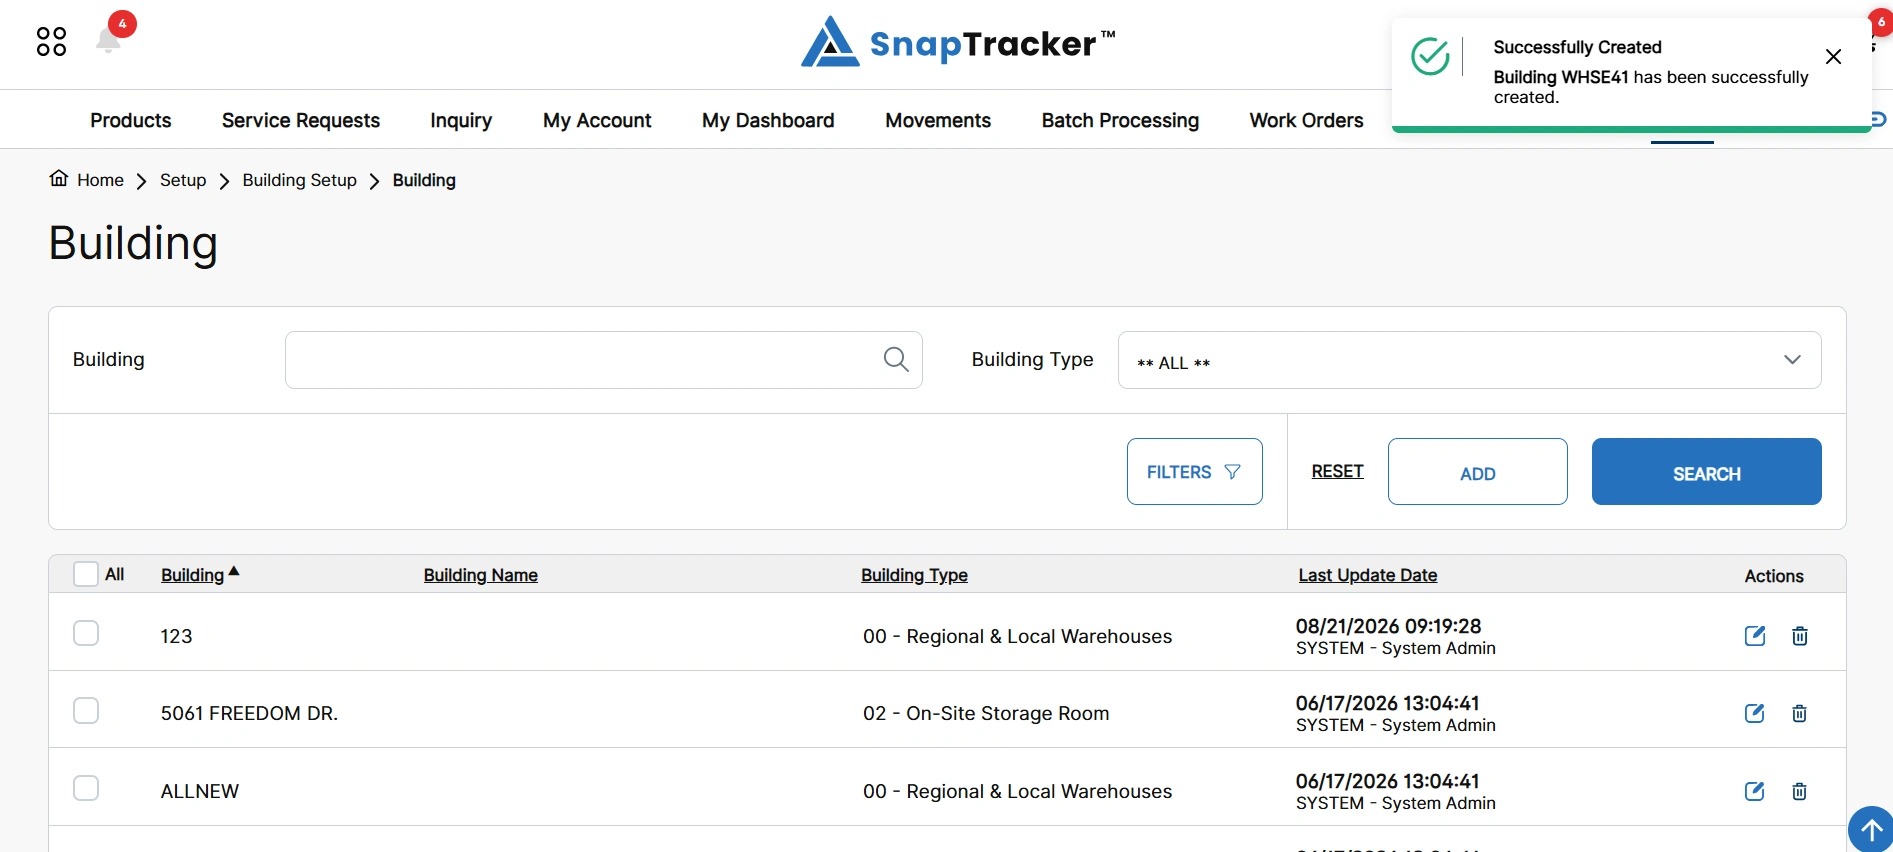Click the magnifier icon in Building field
The image size is (1893, 852).
point(896,359)
